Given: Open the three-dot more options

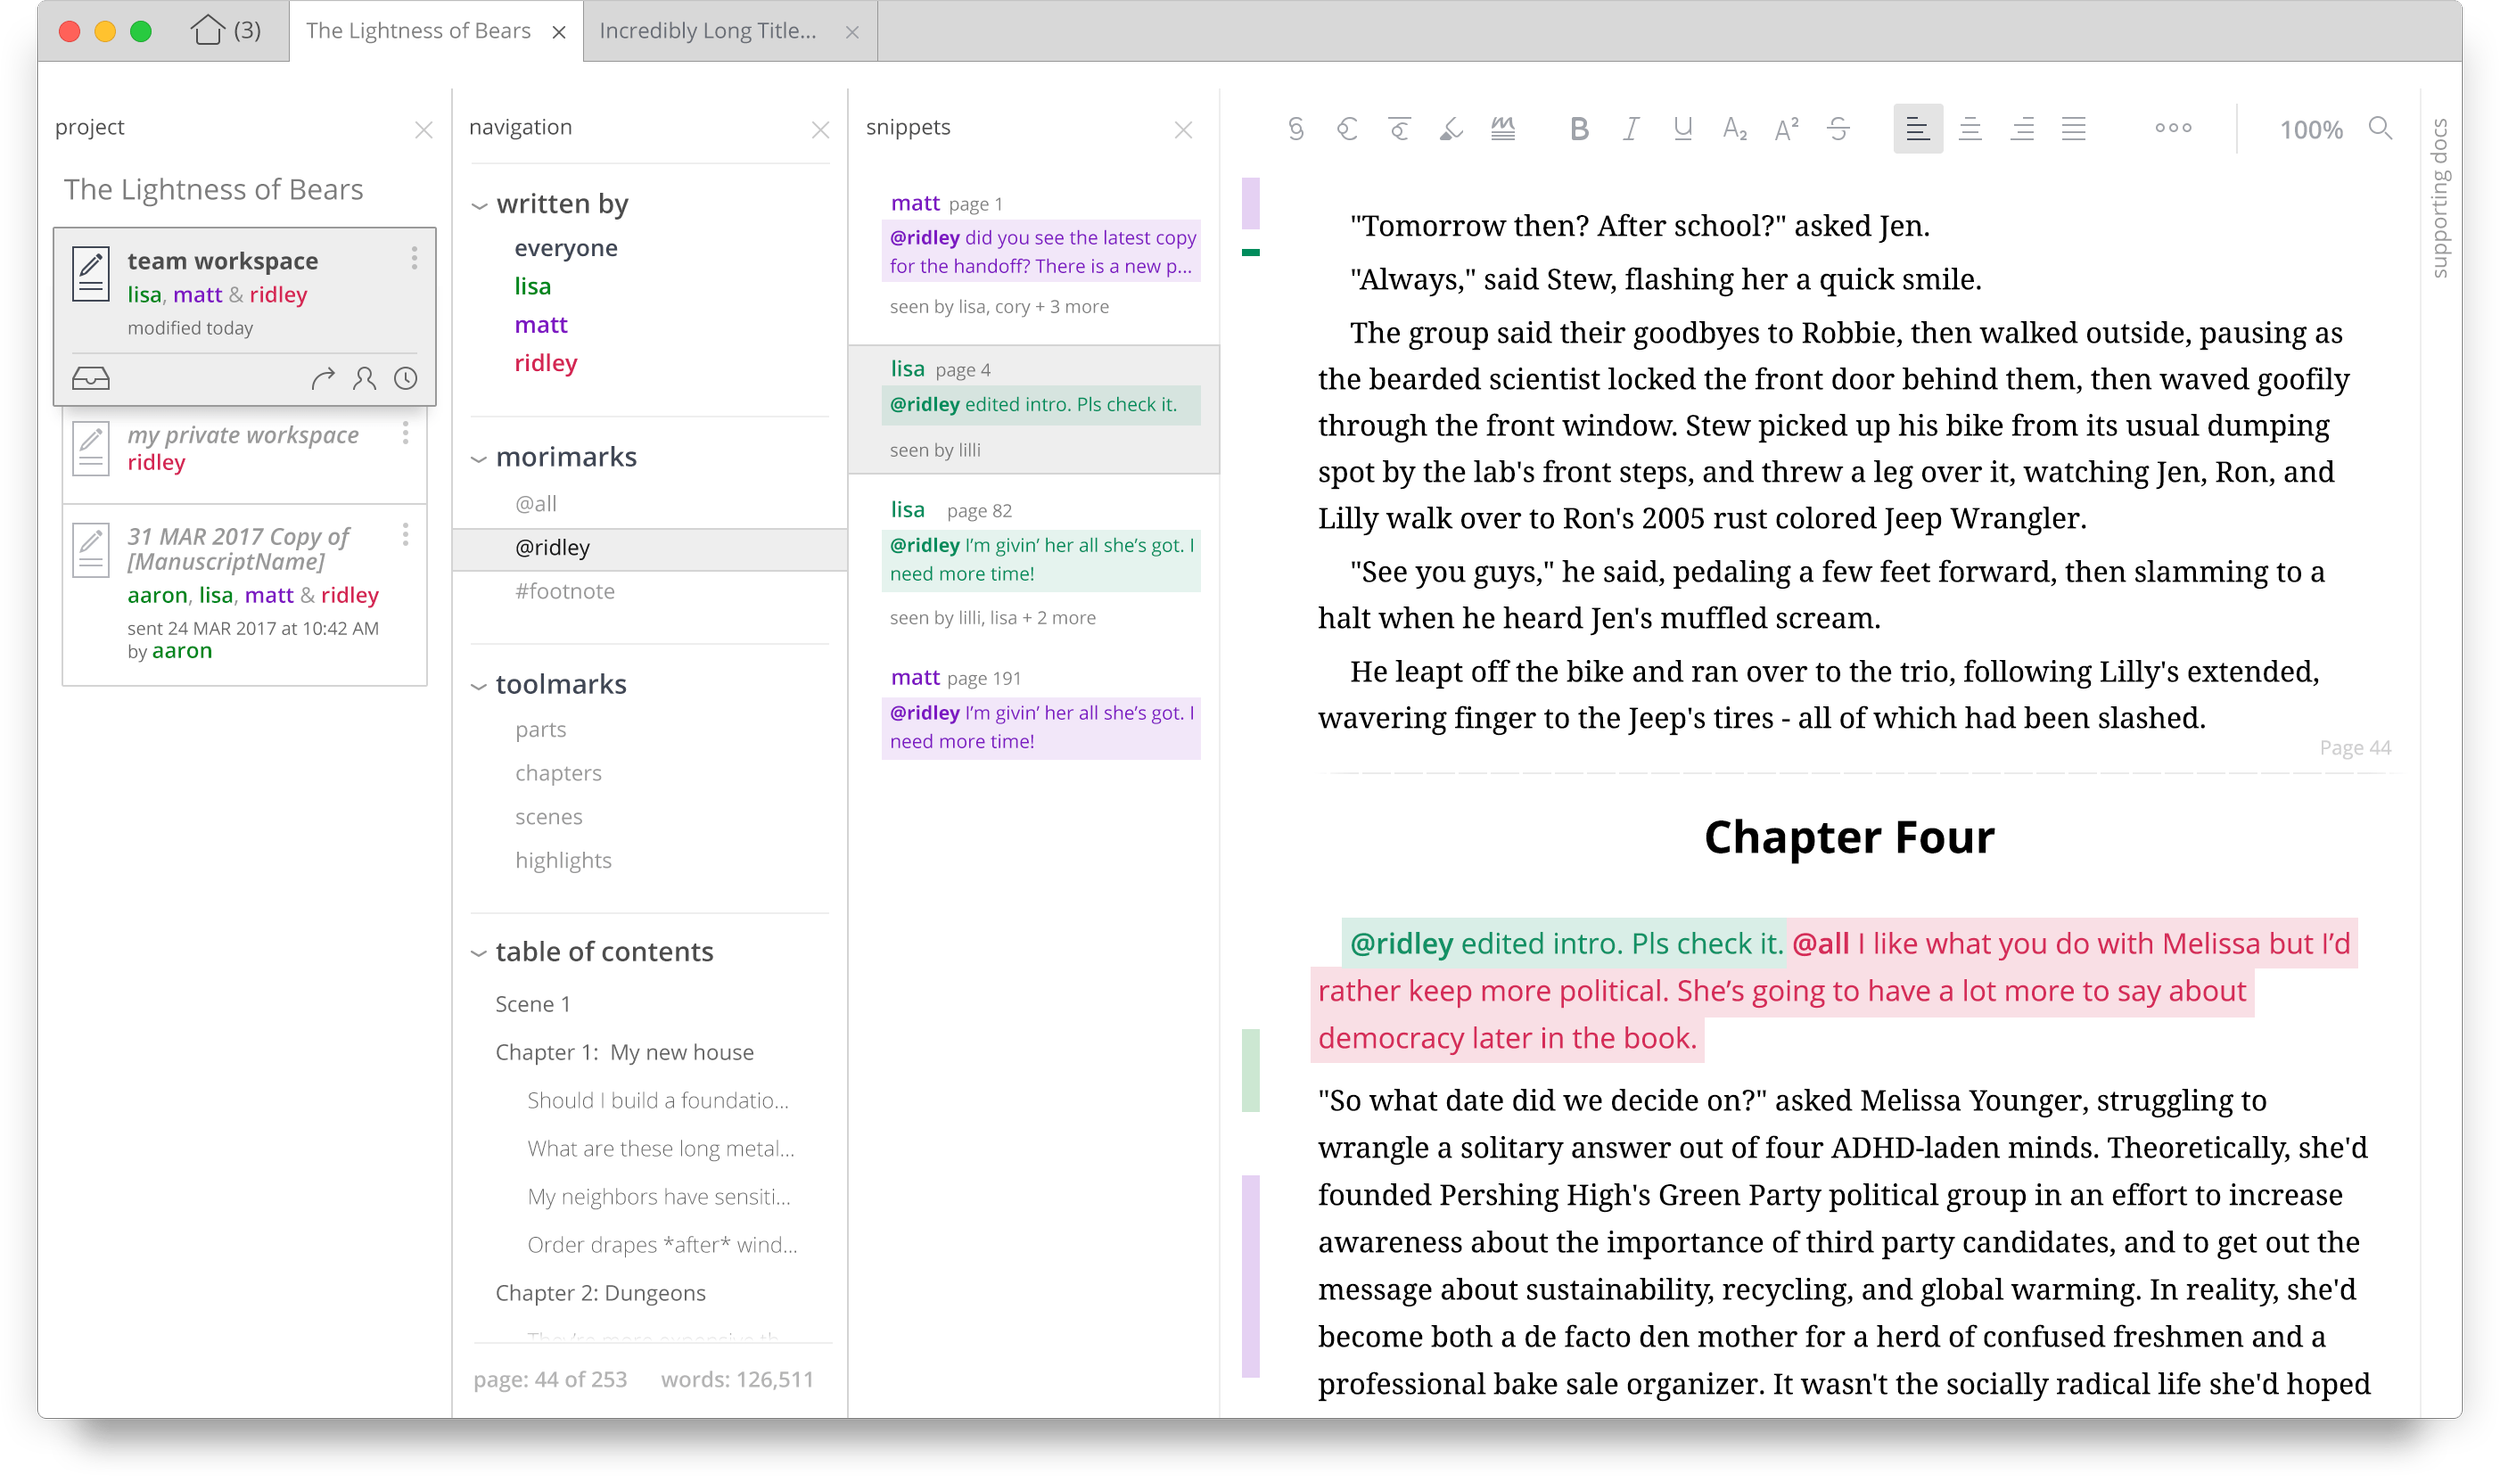Looking at the screenshot, I should (x=2173, y=128).
